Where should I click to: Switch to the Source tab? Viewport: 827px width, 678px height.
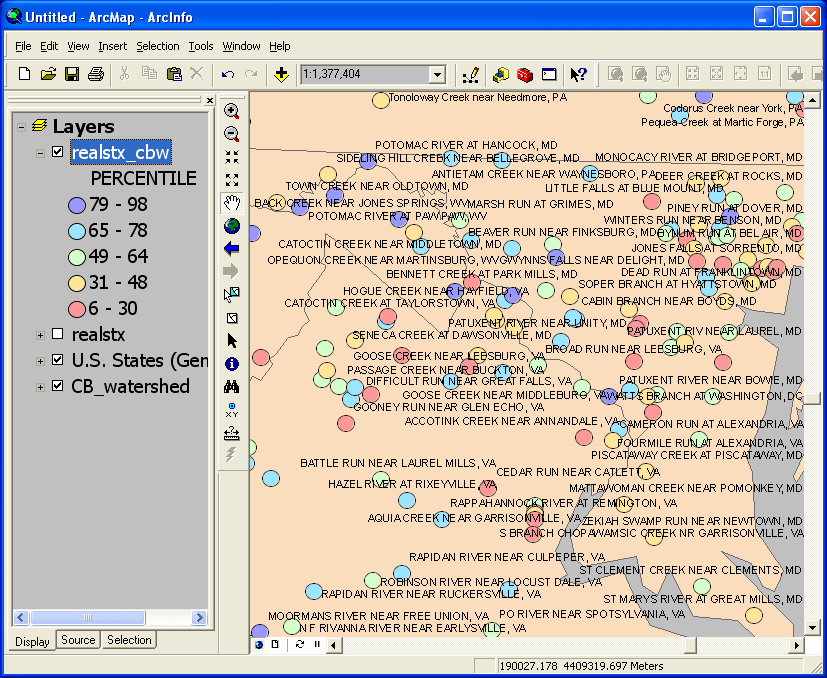coord(78,640)
